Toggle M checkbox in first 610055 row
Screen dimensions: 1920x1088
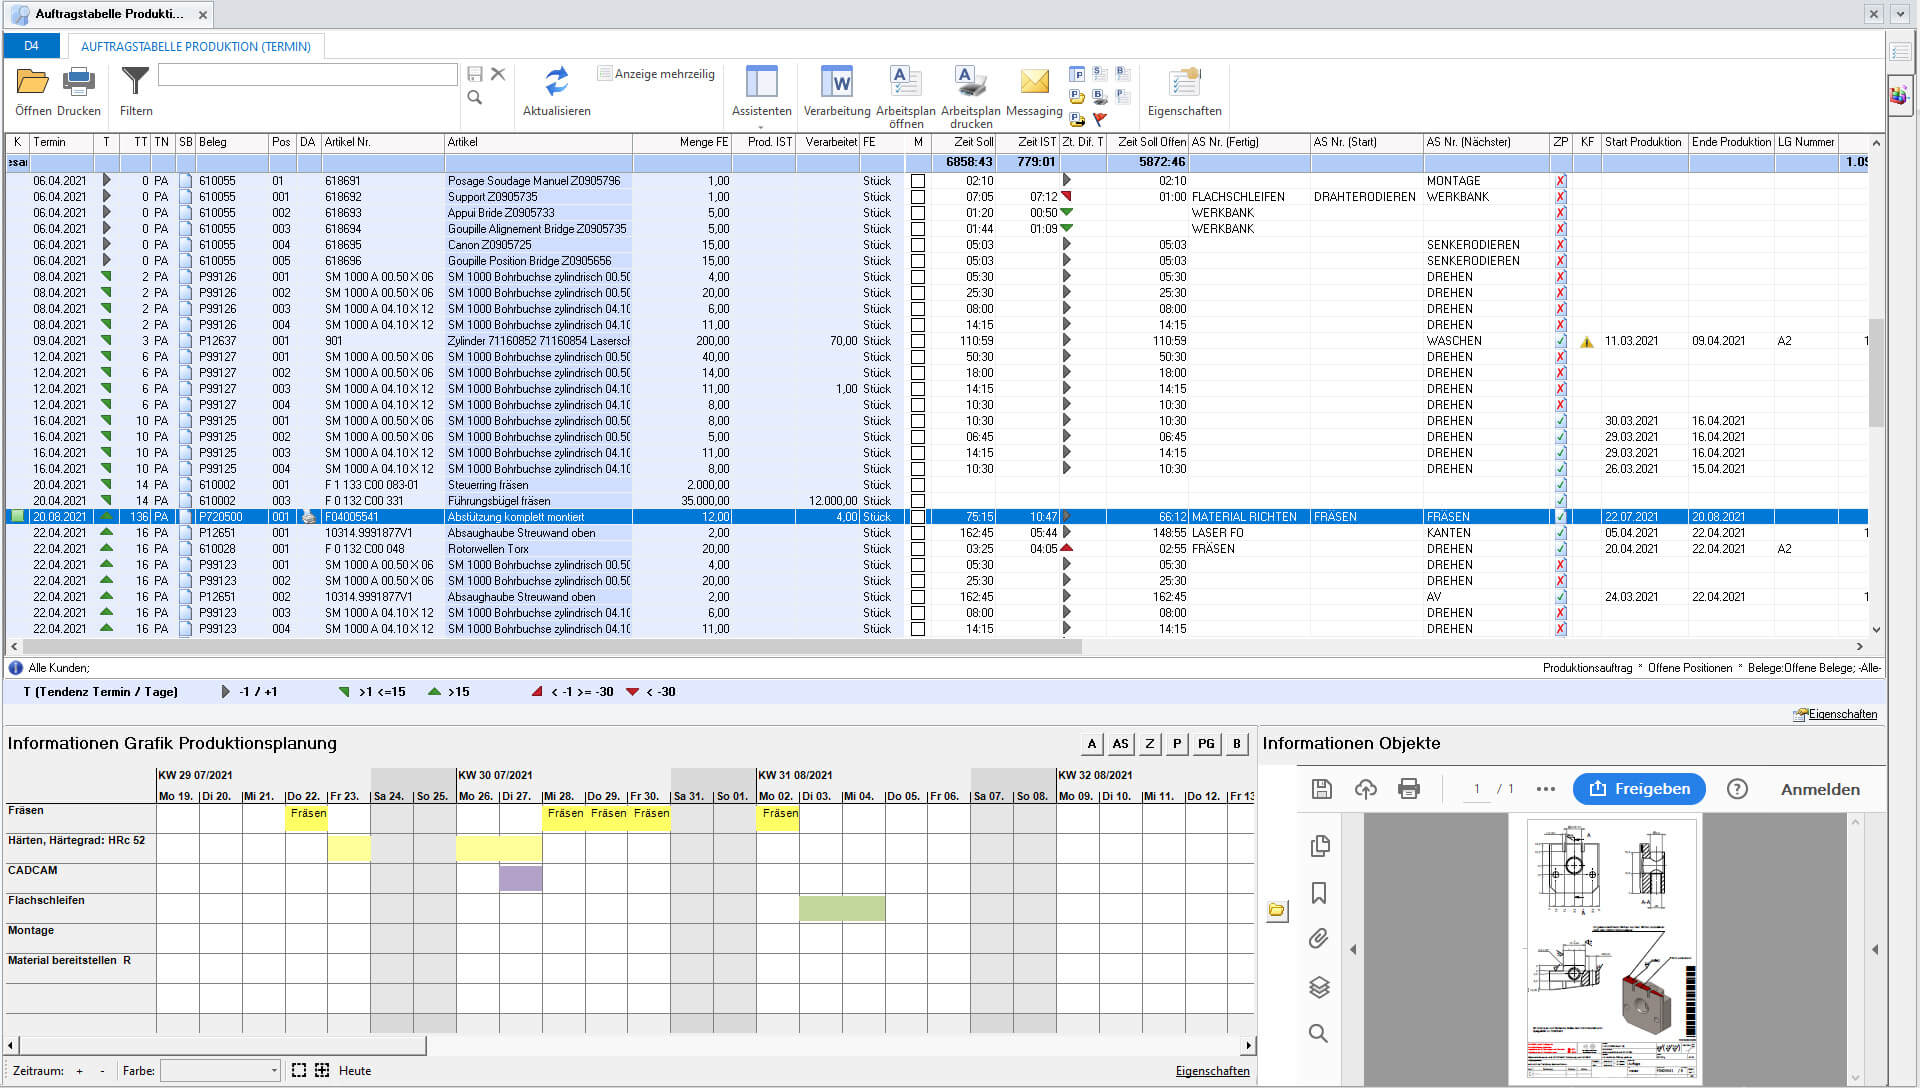918,181
